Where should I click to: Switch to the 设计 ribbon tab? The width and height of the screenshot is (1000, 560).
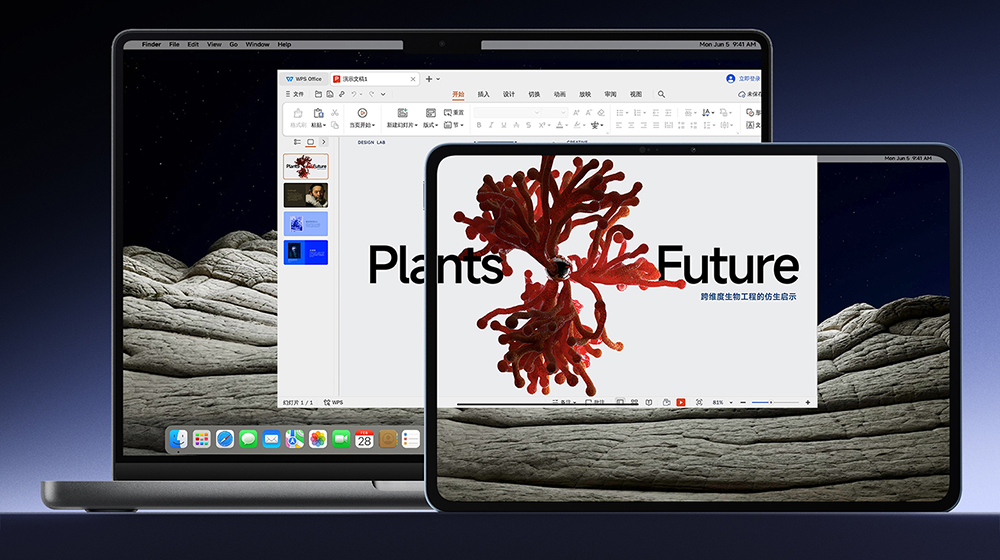click(x=508, y=94)
